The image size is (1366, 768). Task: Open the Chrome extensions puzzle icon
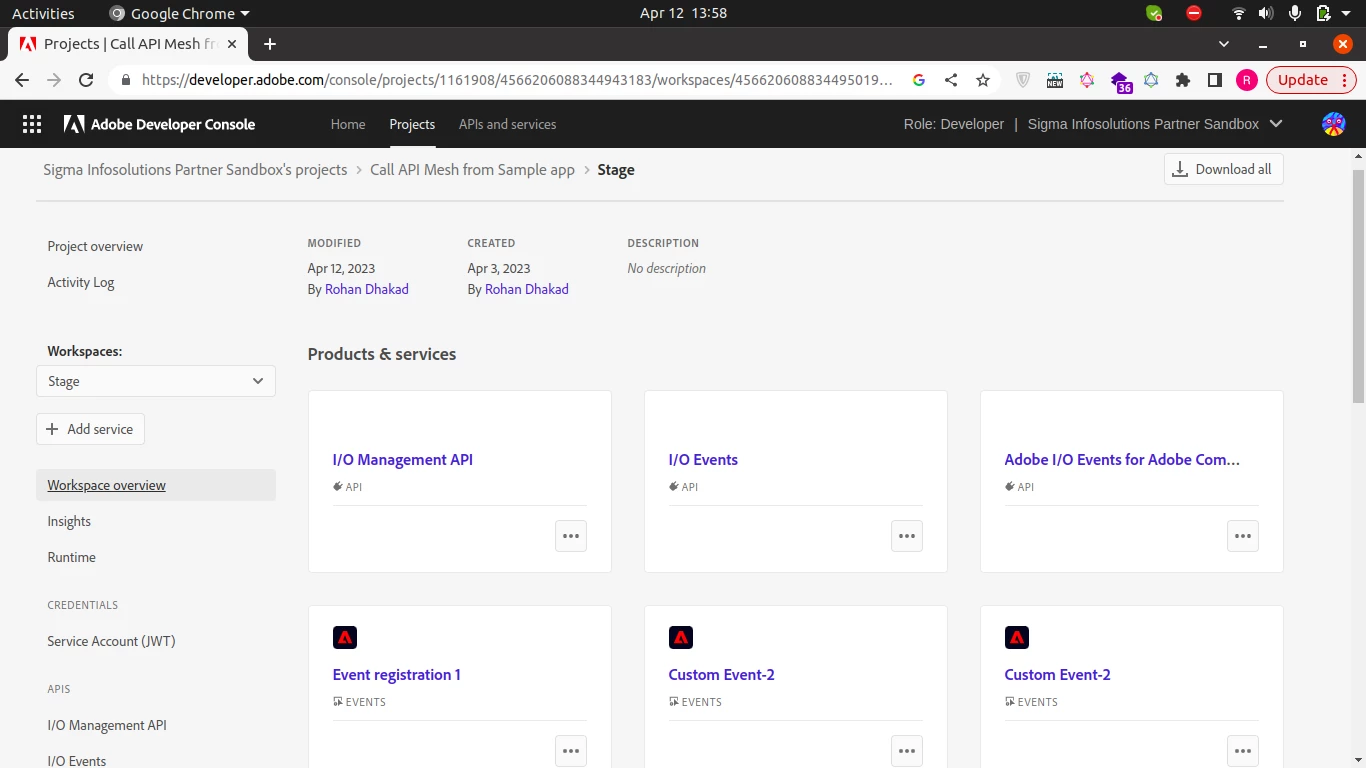(1183, 80)
